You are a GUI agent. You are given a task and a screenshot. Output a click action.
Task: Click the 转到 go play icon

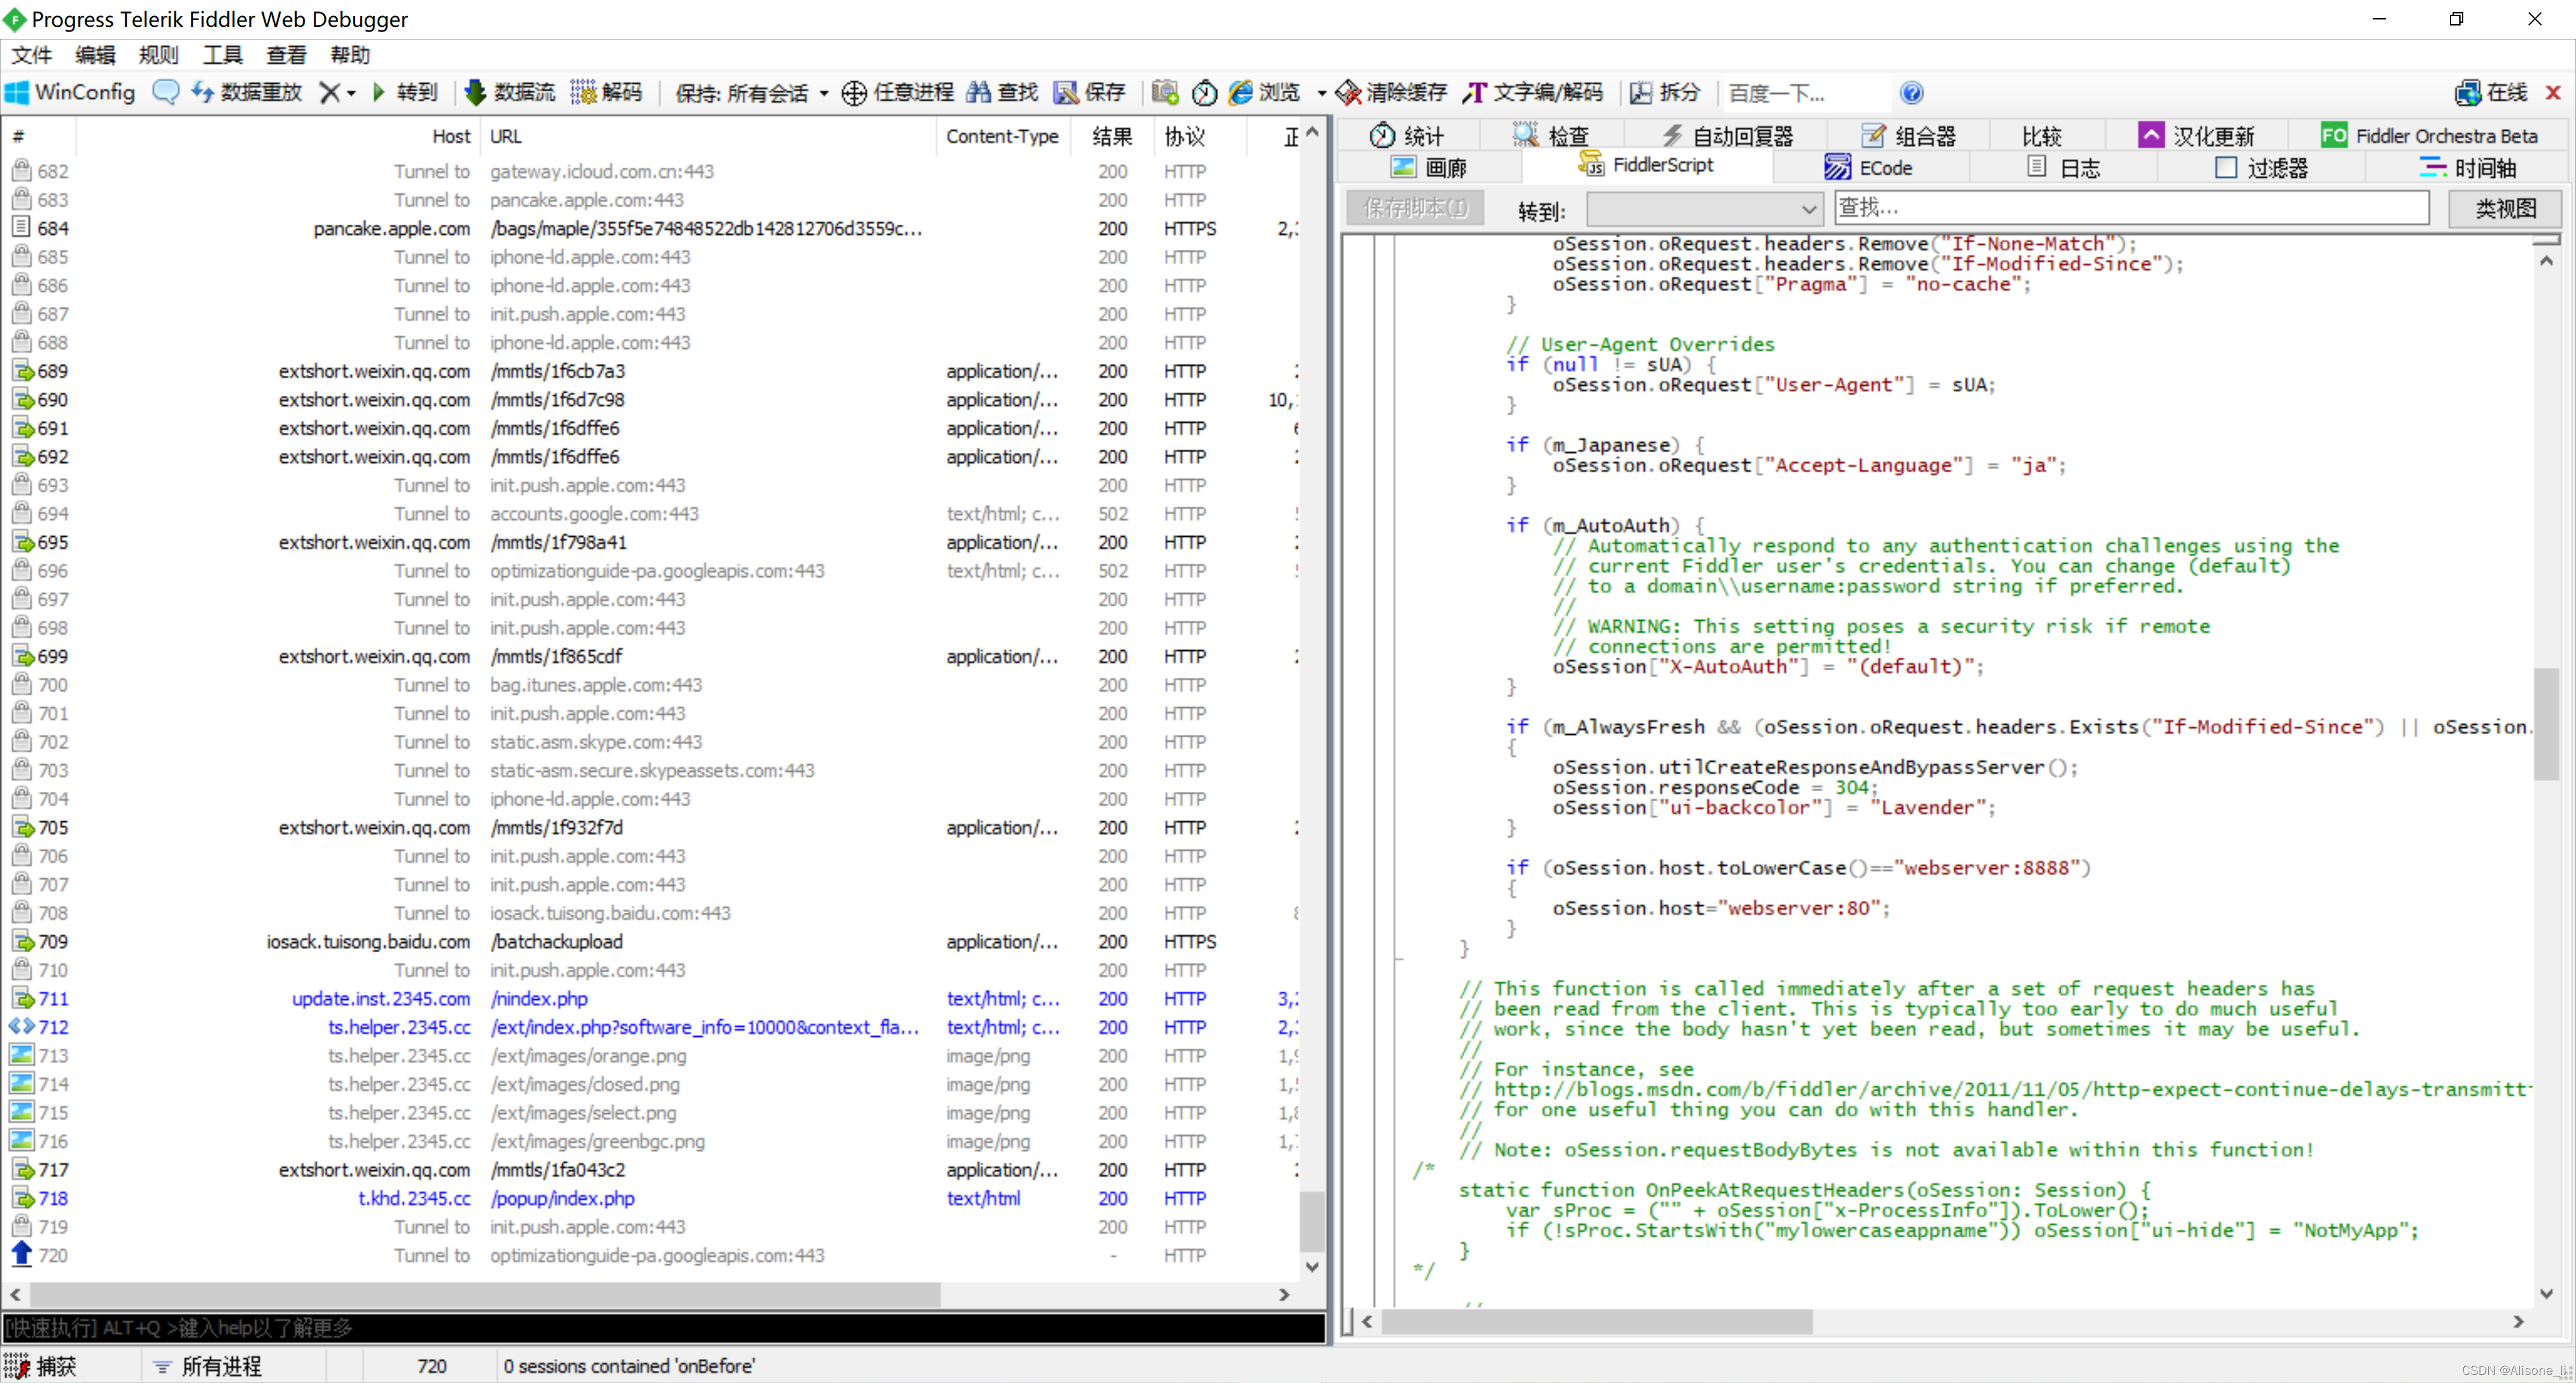[x=379, y=92]
